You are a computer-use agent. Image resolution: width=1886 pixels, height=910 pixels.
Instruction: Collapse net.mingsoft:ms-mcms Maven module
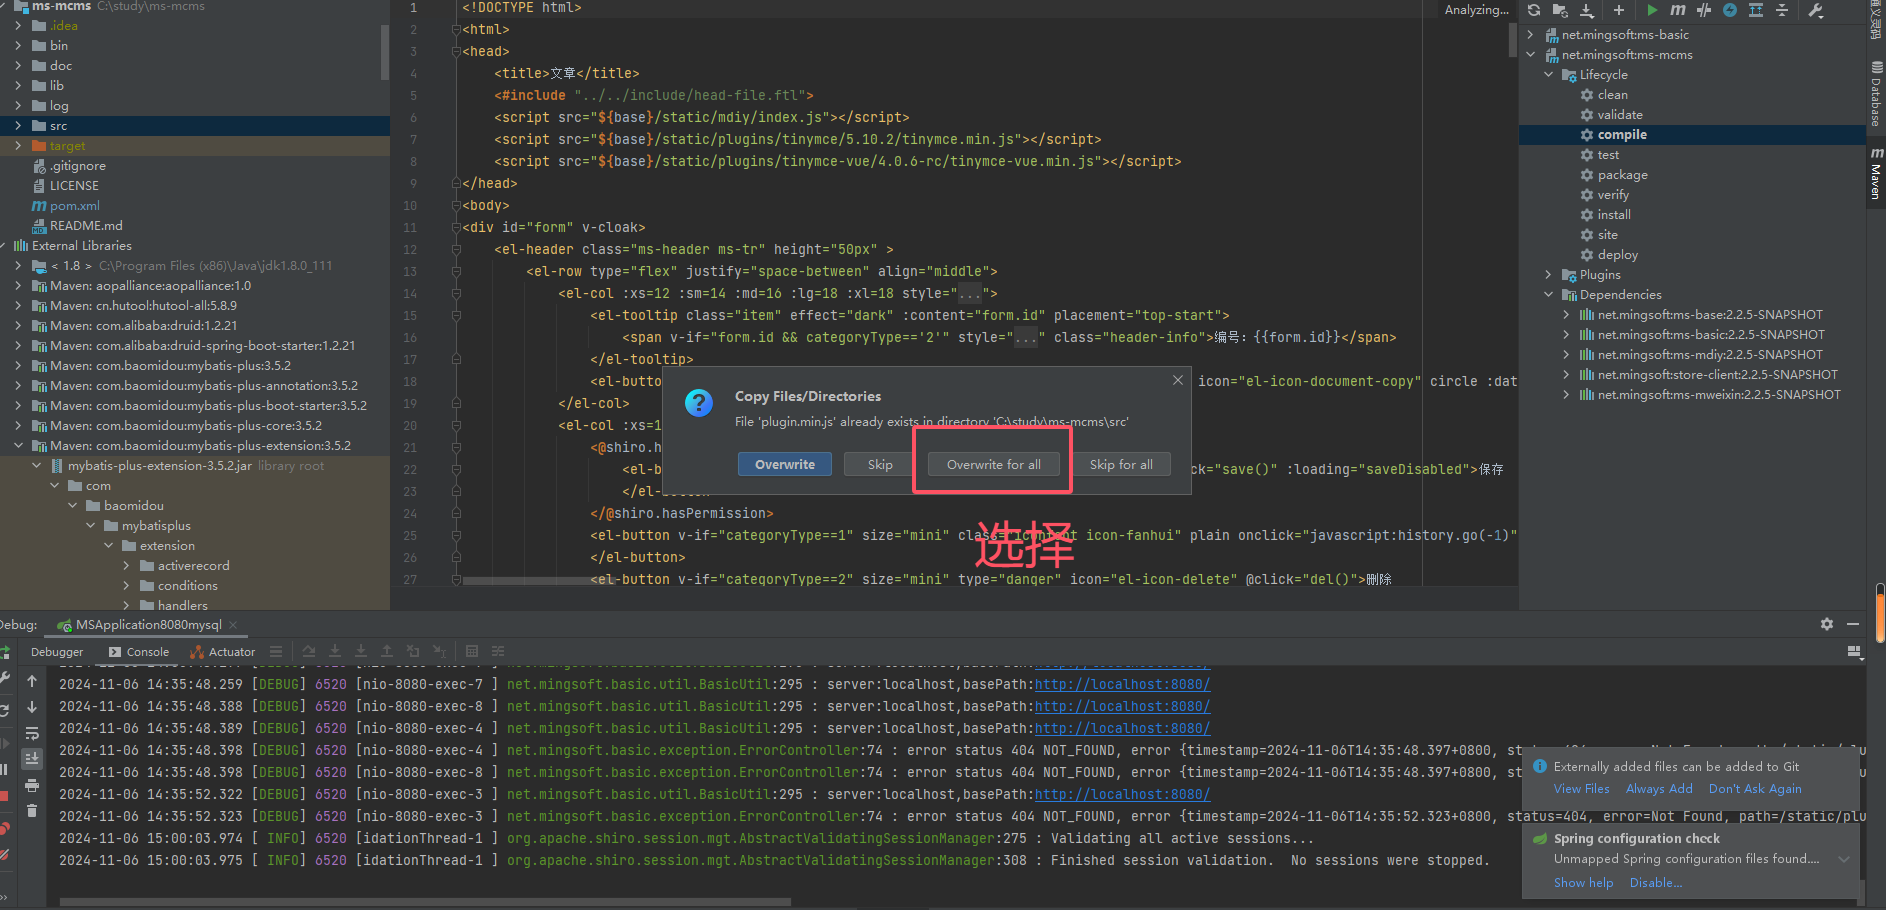1530,55
